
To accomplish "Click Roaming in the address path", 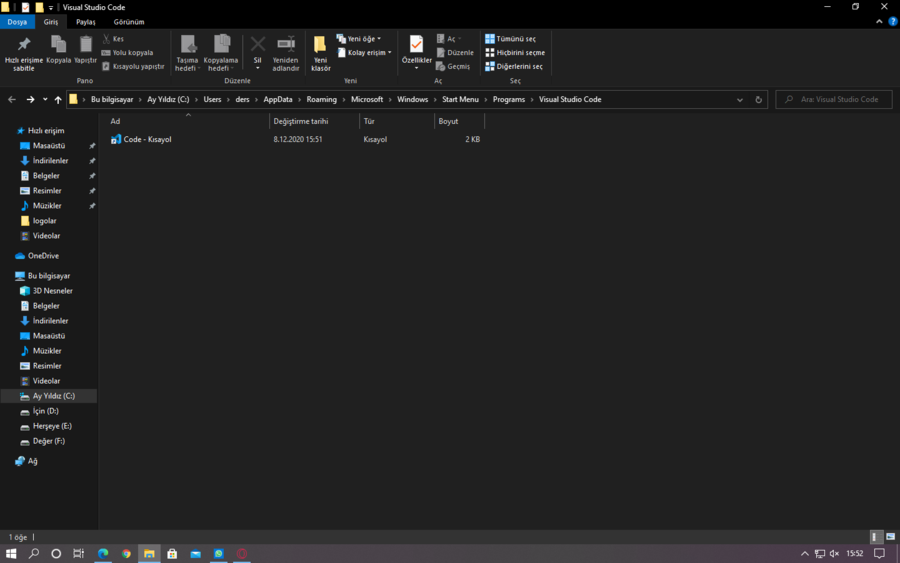I will pyautogui.click(x=321, y=99).
